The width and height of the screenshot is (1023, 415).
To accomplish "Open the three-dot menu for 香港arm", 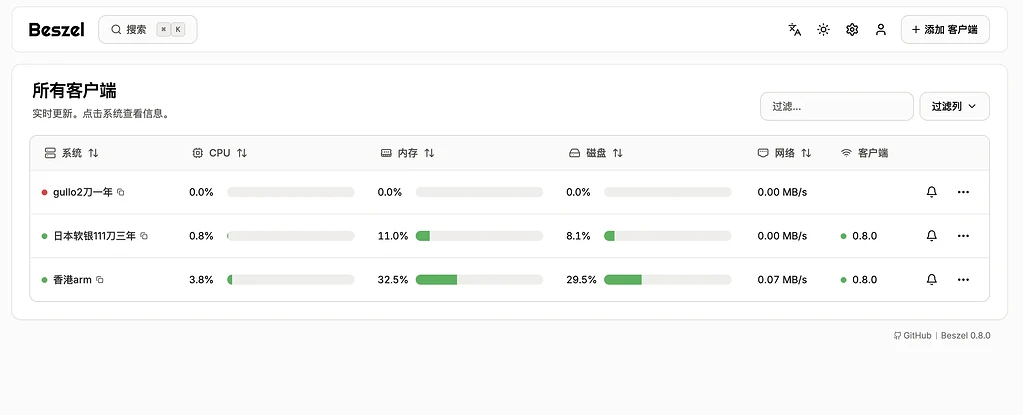I will [x=963, y=280].
